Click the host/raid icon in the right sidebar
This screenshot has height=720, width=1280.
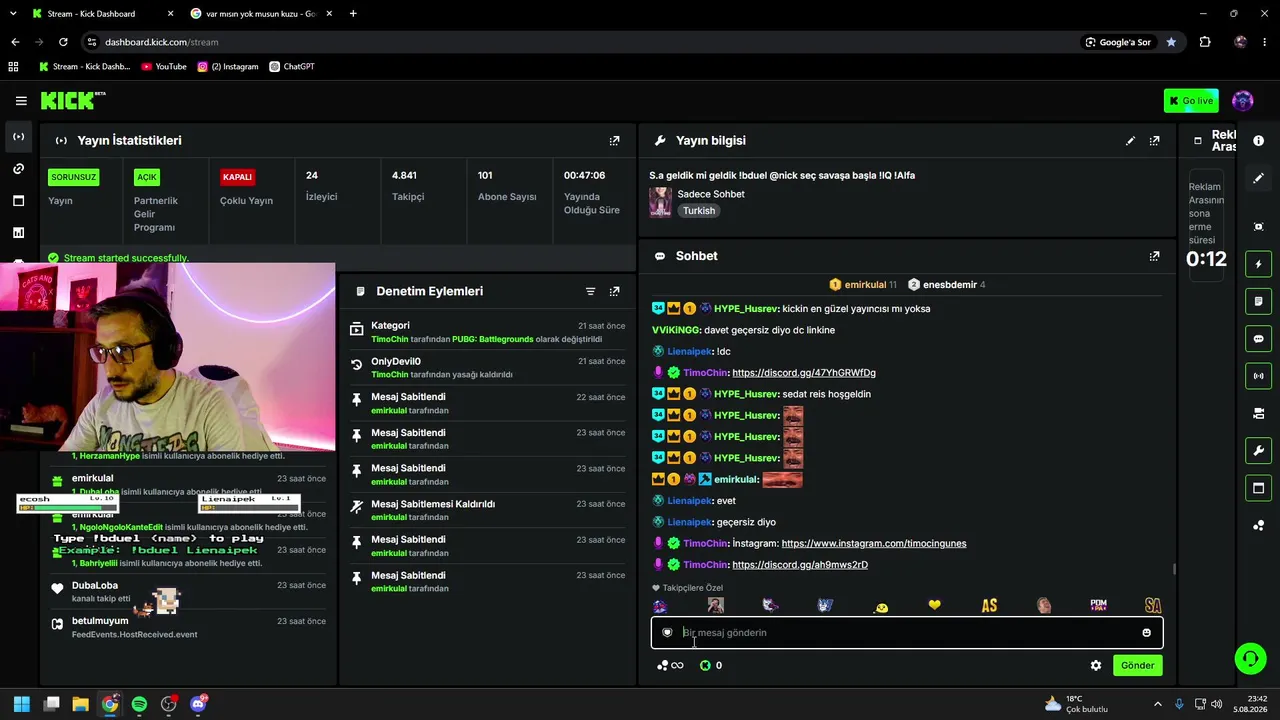coord(1258,413)
